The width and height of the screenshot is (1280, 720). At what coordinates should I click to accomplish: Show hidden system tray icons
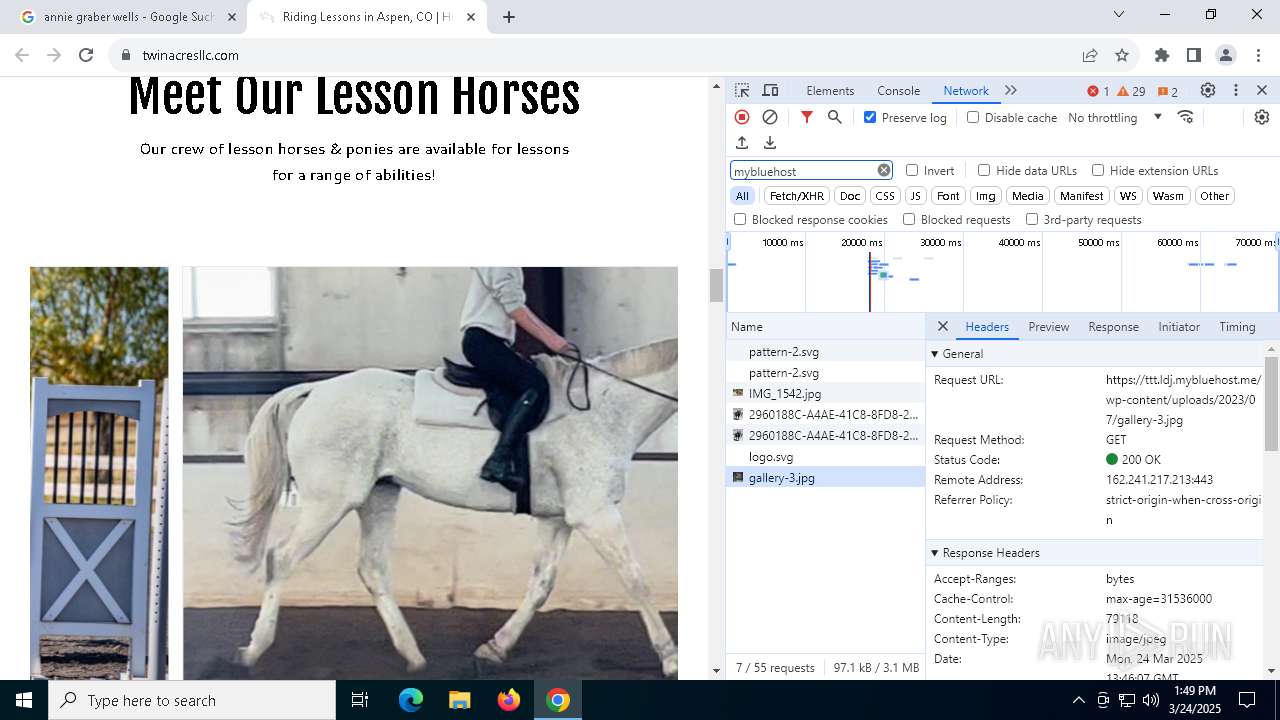coord(1078,700)
